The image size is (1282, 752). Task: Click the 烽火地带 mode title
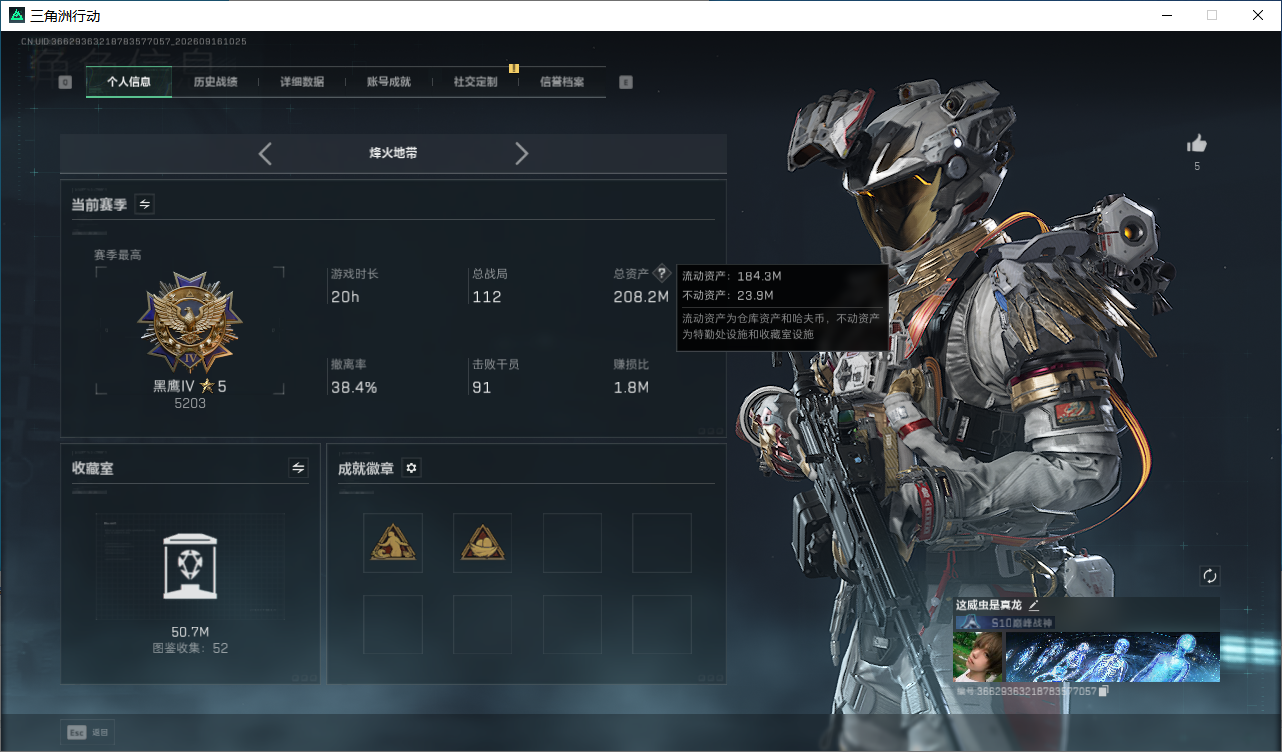pyautogui.click(x=393, y=153)
